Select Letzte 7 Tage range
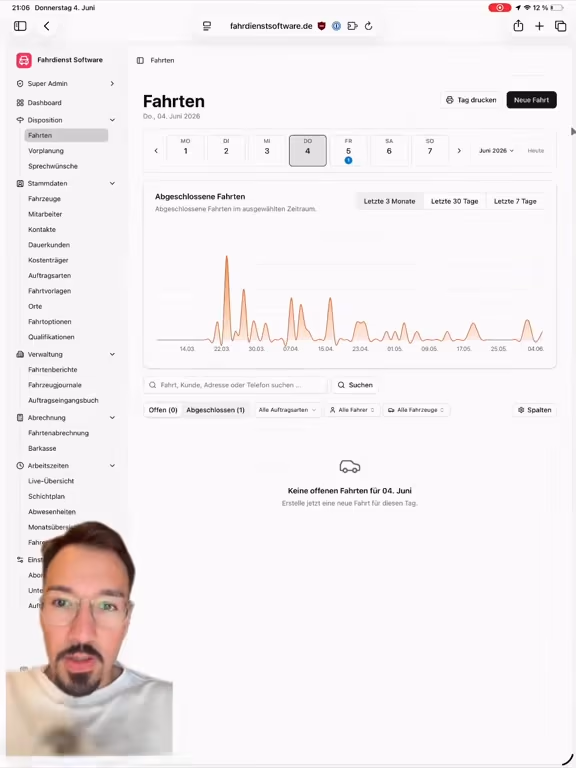Viewport: 576px width, 768px height. (x=515, y=201)
